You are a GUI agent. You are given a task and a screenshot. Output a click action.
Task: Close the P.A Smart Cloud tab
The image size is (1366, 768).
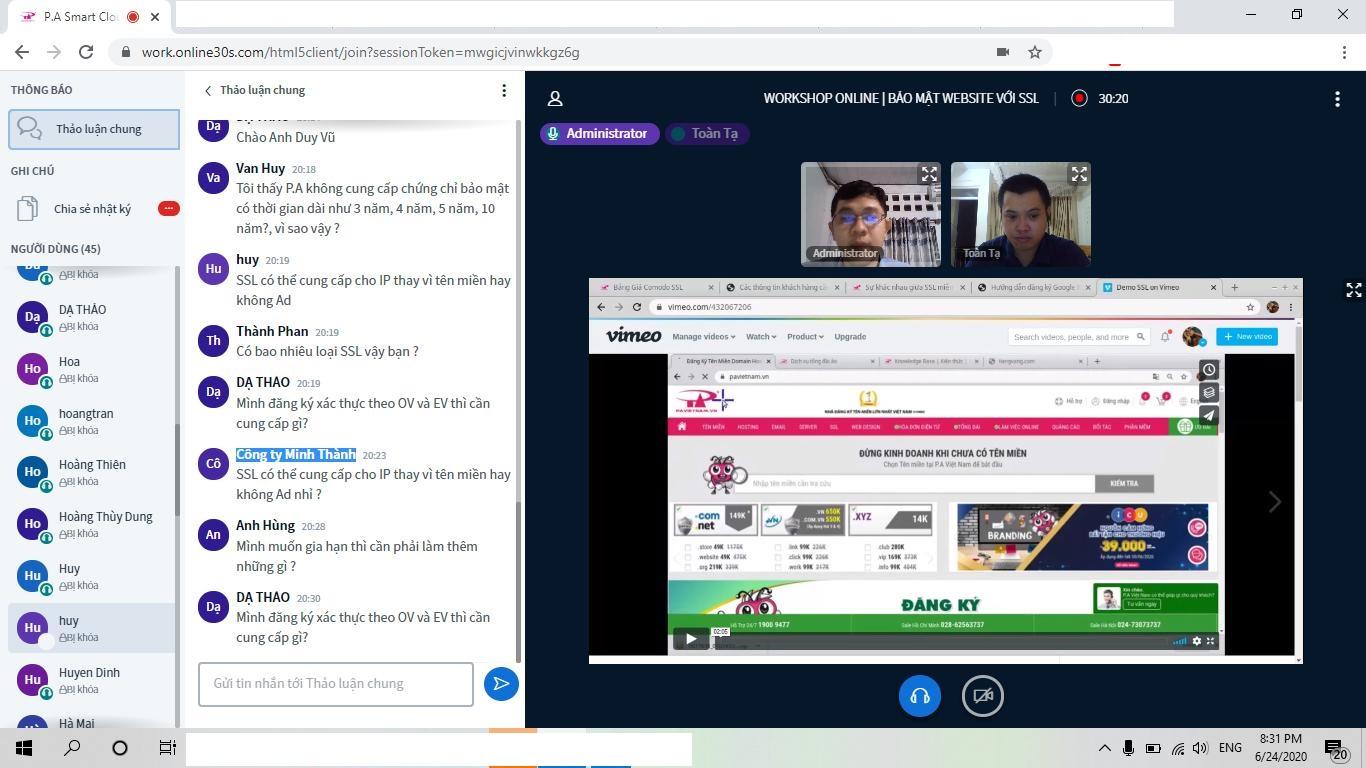pyautogui.click(x=155, y=17)
